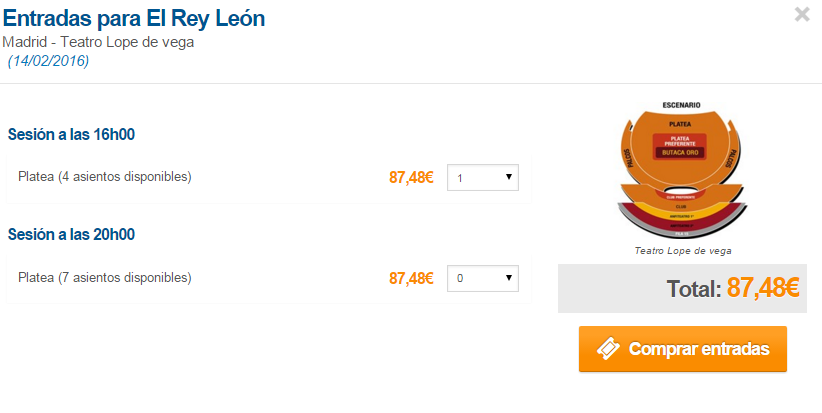The height and width of the screenshot is (413, 822).
Task: Click the Platea 7 asientos disponibles row
Action: pyautogui.click(x=268, y=279)
